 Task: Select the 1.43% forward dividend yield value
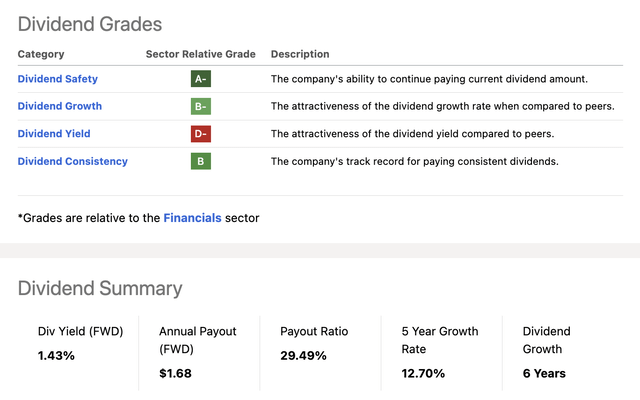coord(56,356)
